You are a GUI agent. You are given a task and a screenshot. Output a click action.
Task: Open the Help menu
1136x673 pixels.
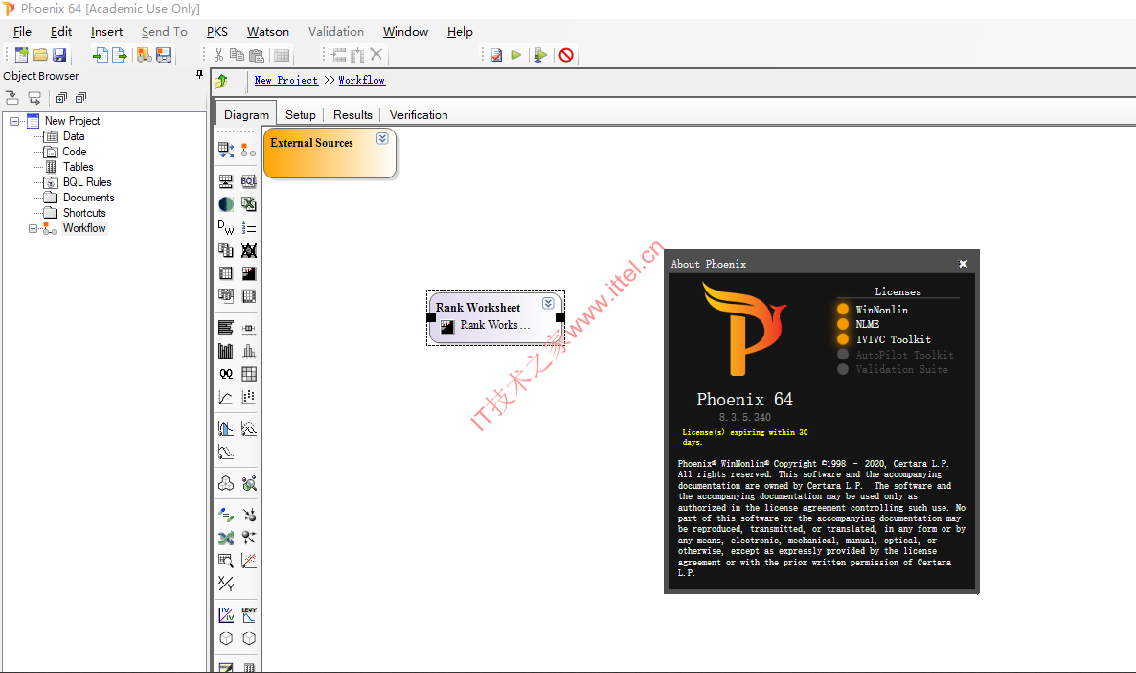pyautogui.click(x=459, y=32)
